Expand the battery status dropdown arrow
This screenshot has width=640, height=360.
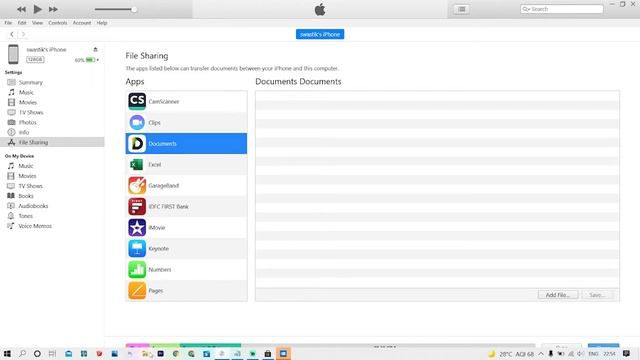(98, 60)
